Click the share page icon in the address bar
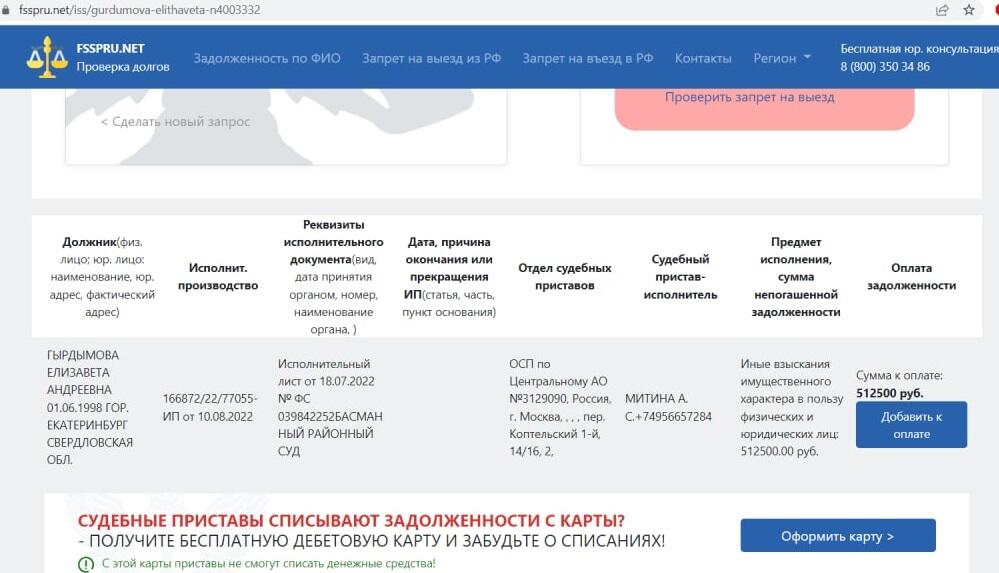The width and height of the screenshot is (999, 573). (942, 10)
